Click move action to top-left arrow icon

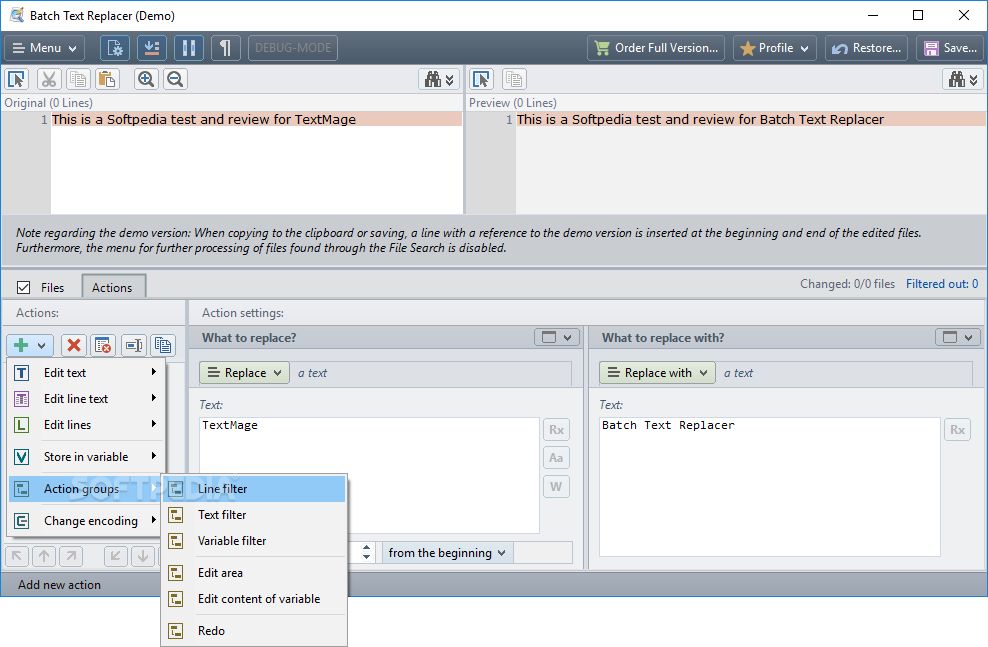[x=17, y=556]
